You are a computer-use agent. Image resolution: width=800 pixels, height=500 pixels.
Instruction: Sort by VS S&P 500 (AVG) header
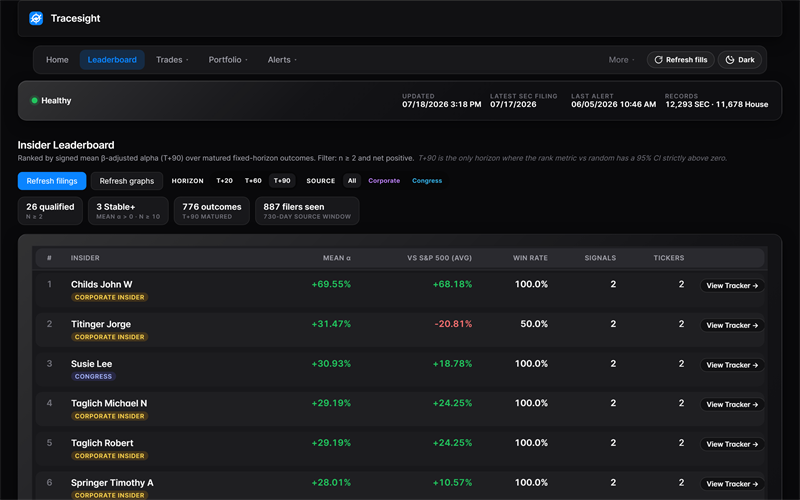[439, 258]
